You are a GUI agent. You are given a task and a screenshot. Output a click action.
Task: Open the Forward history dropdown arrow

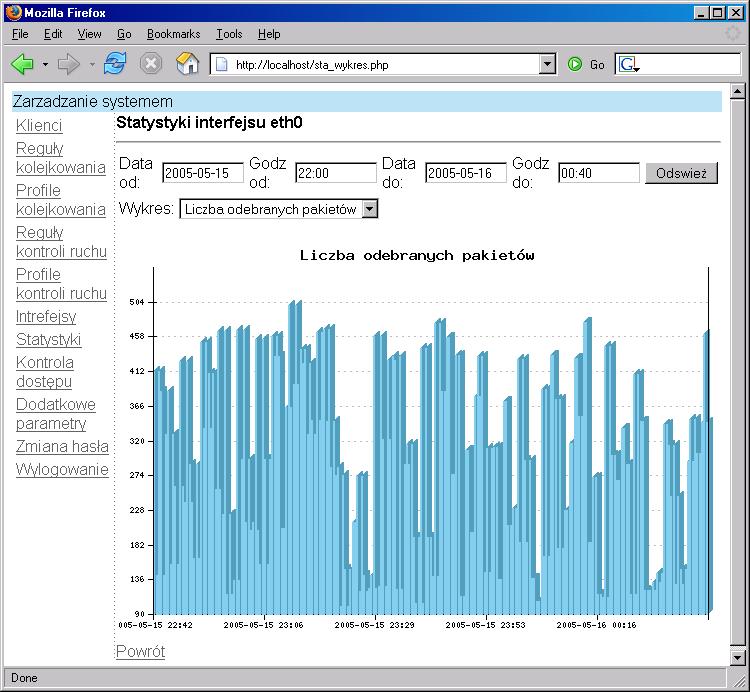pyautogui.click(x=92, y=64)
